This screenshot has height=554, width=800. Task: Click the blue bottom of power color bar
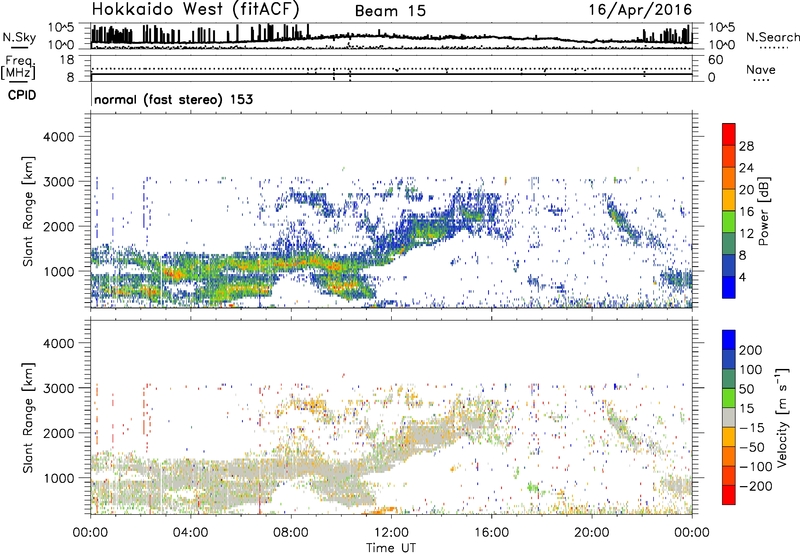pos(729,287)
